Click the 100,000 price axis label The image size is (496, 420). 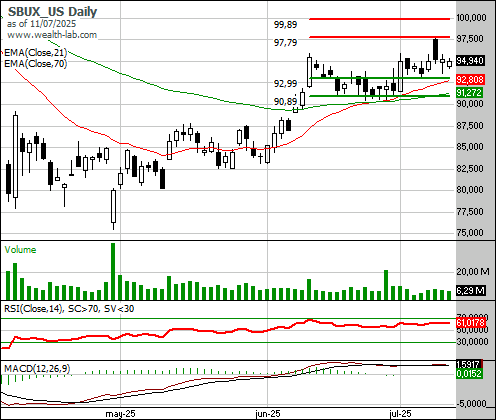click(x=471, y=18)
